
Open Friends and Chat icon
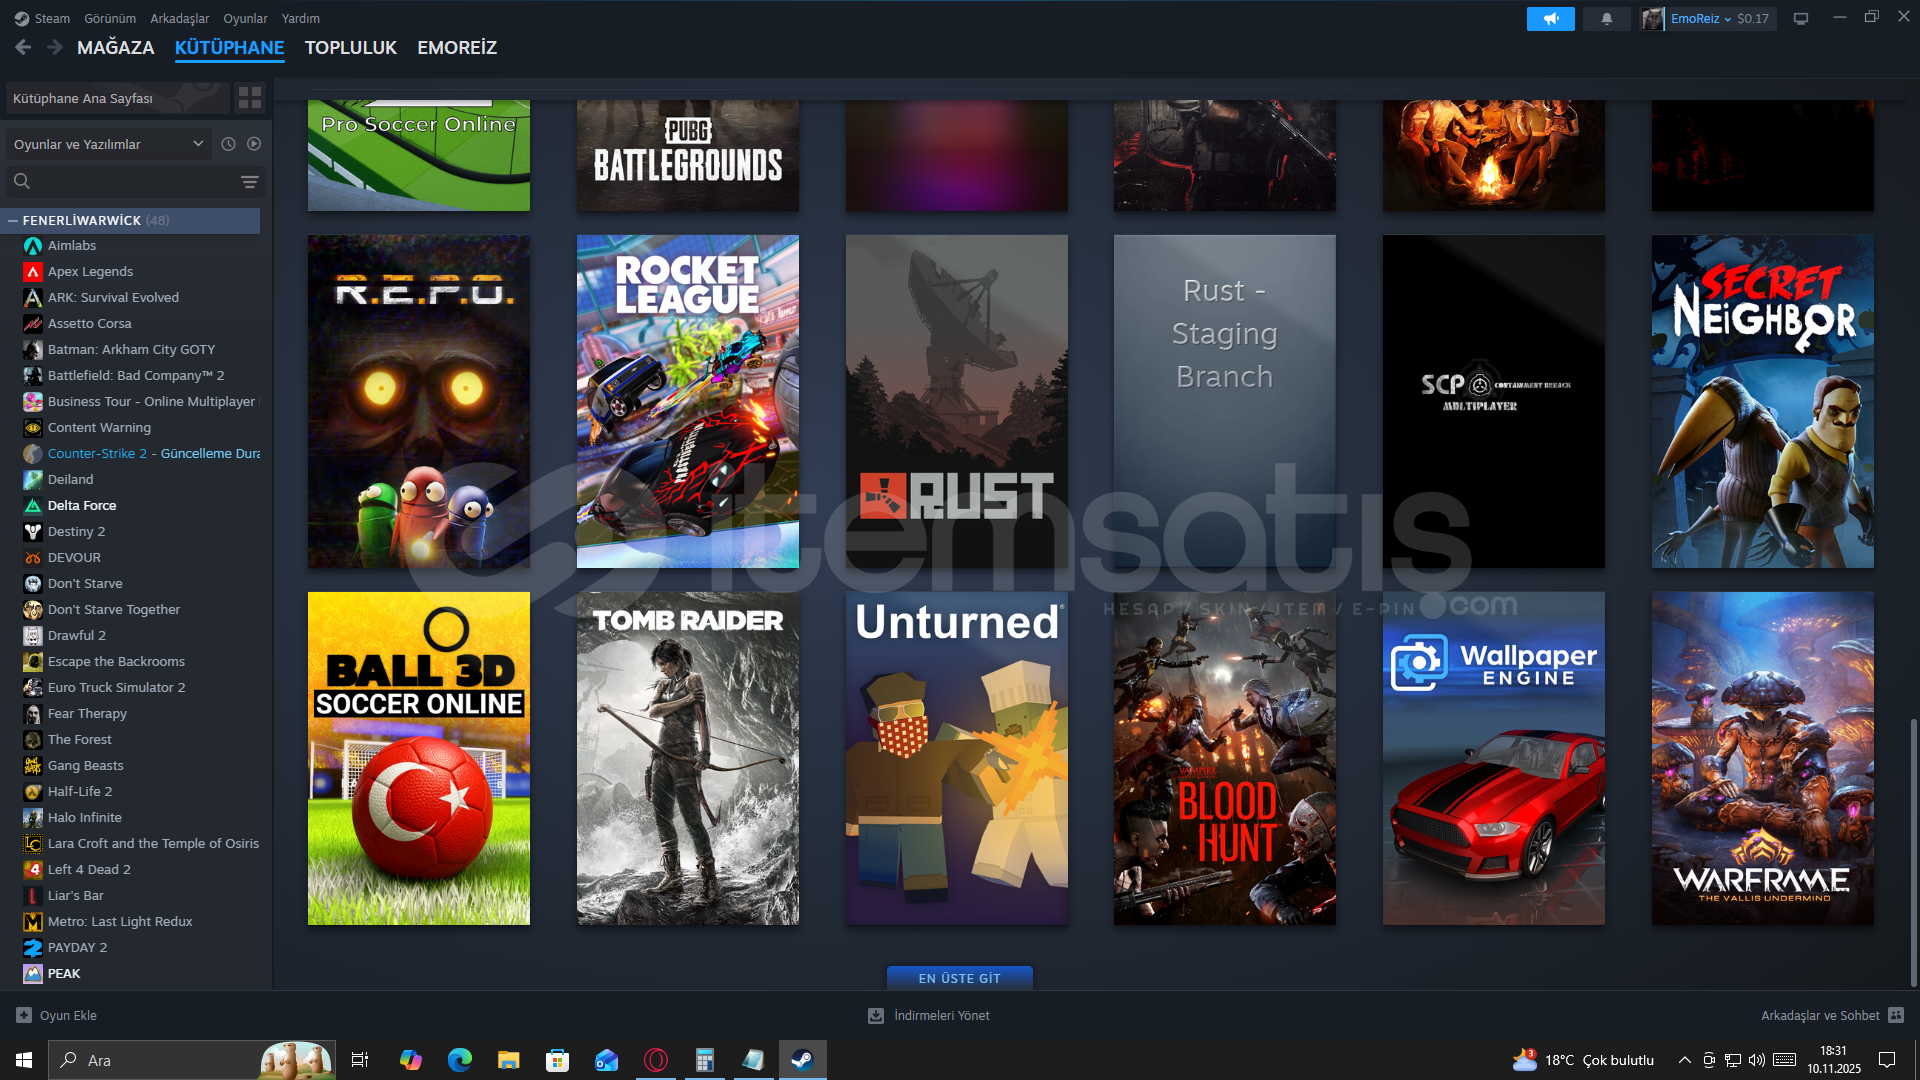click(x=1896, y=1015)
